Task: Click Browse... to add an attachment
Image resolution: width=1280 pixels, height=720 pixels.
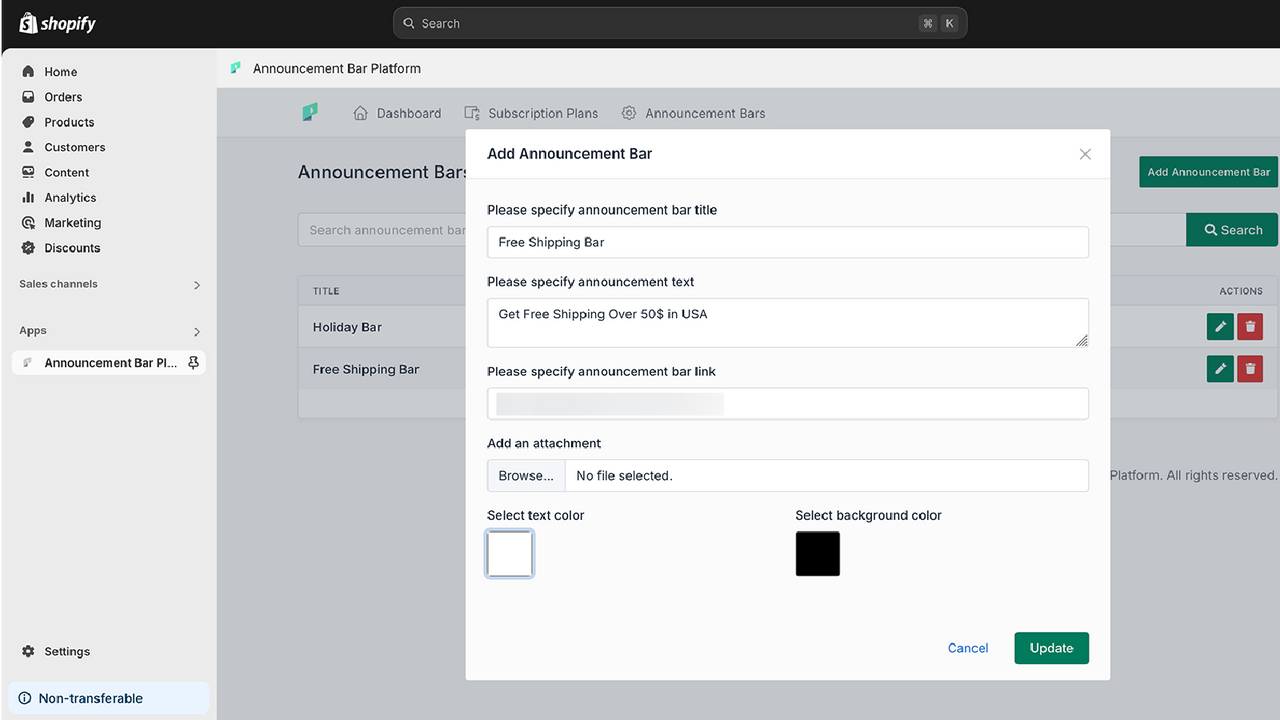Action: click(x=526, y=476)
